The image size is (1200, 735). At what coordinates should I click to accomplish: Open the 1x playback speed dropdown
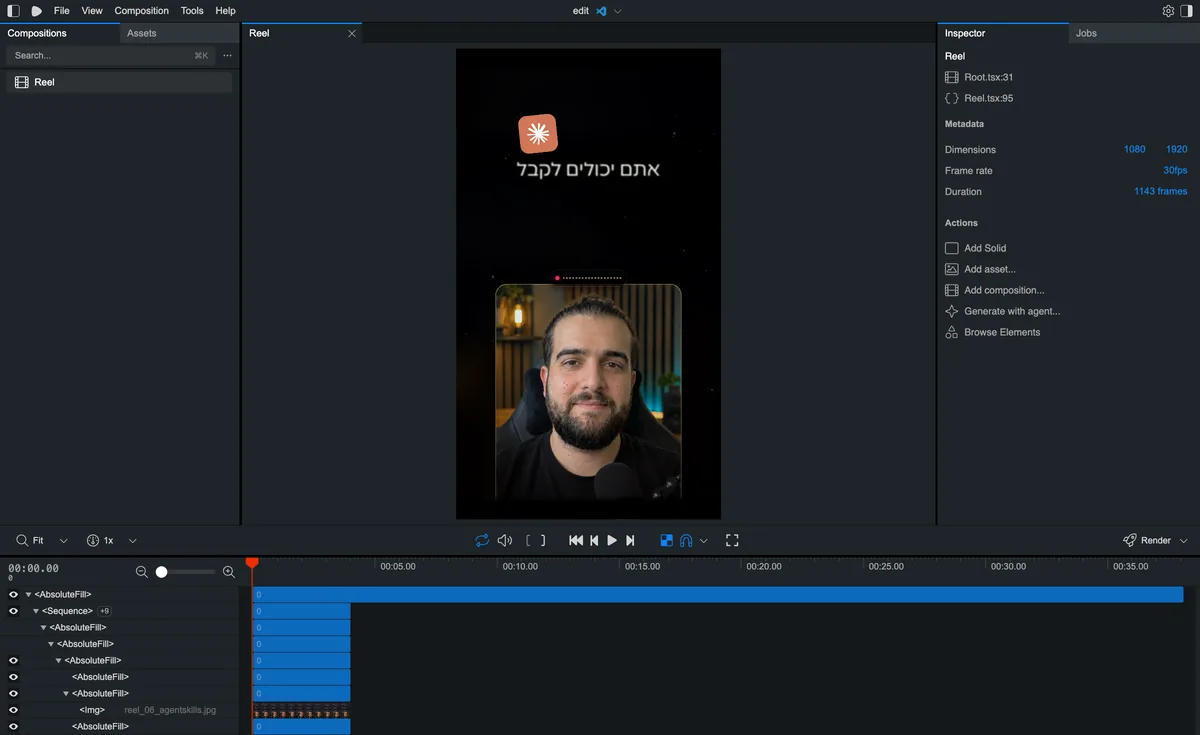point(132,540)
